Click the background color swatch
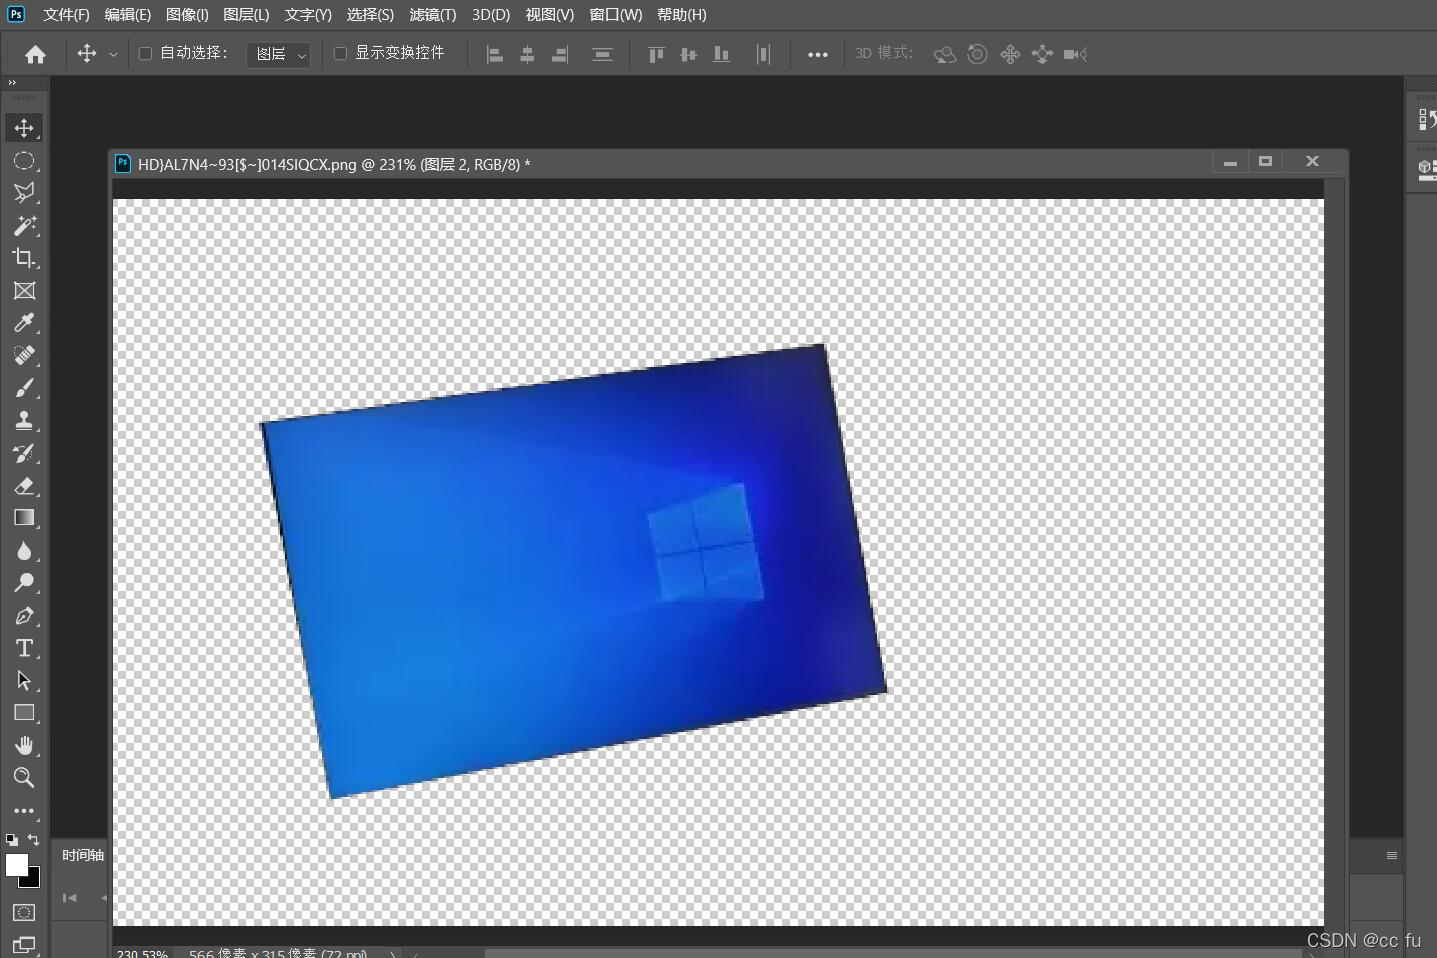Image resolution: width=1437 pixels, height=958 pixels. pos(33,881)
